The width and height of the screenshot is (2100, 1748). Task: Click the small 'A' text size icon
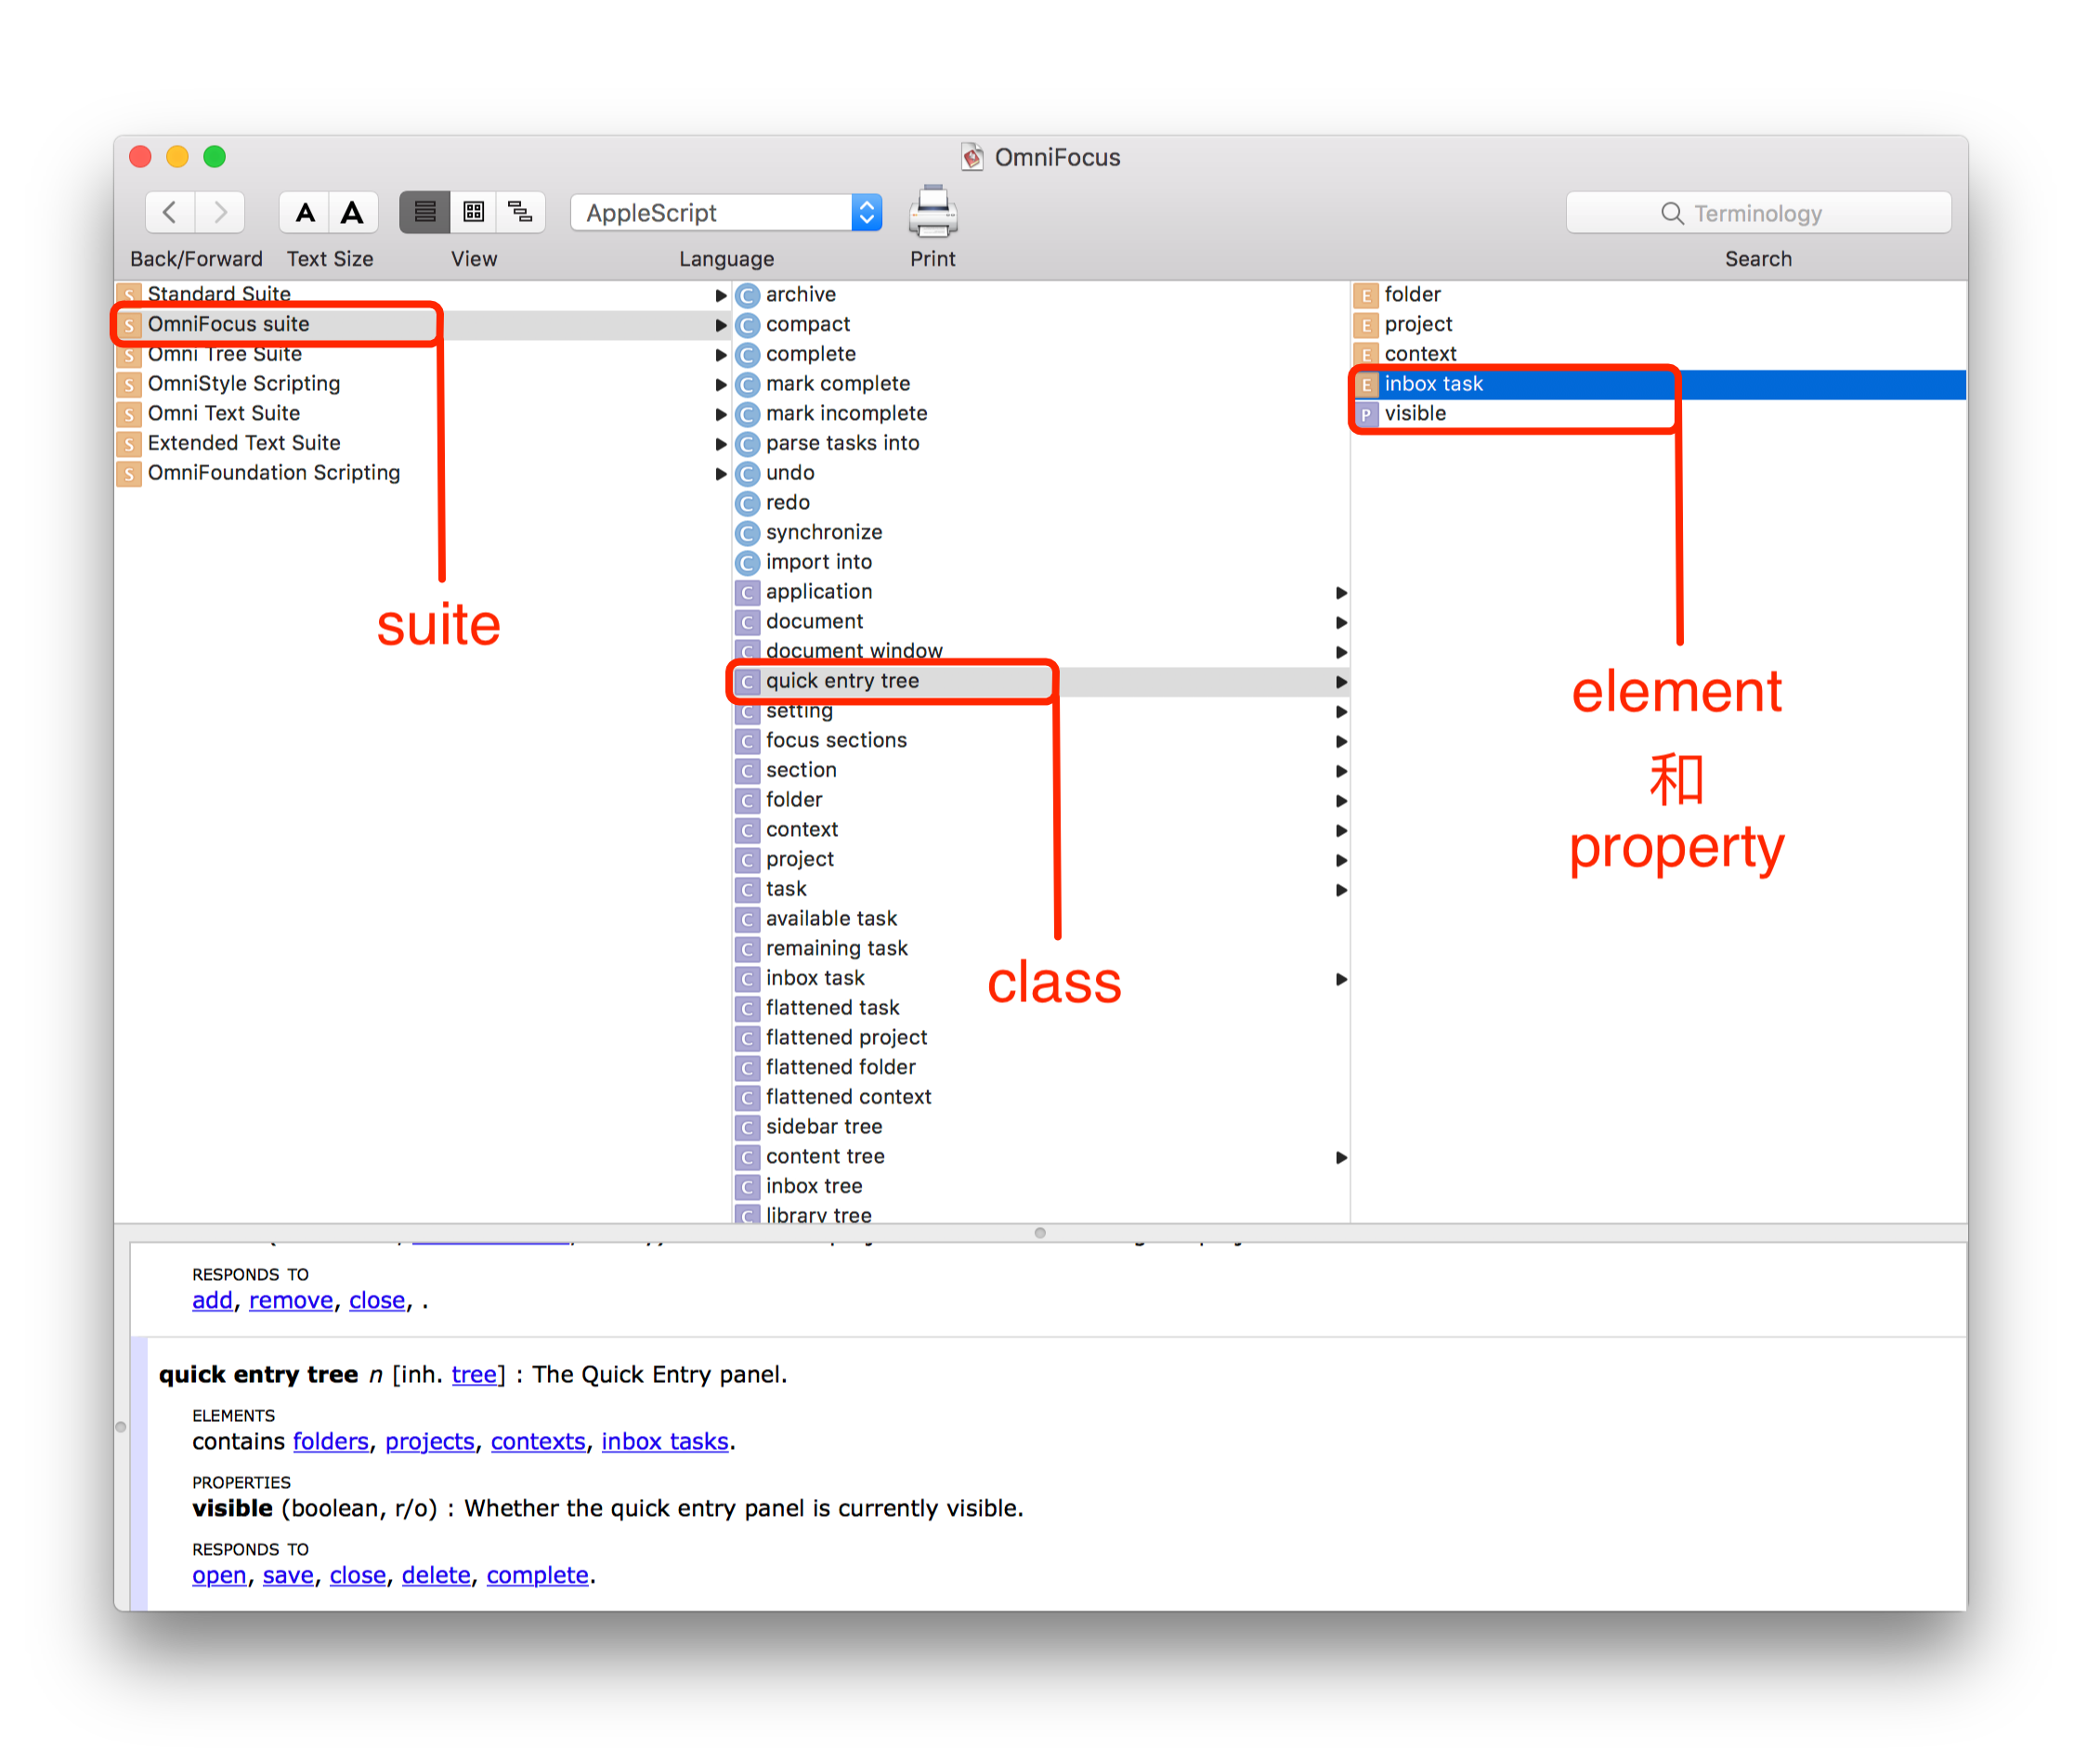[x=307, y=213]
